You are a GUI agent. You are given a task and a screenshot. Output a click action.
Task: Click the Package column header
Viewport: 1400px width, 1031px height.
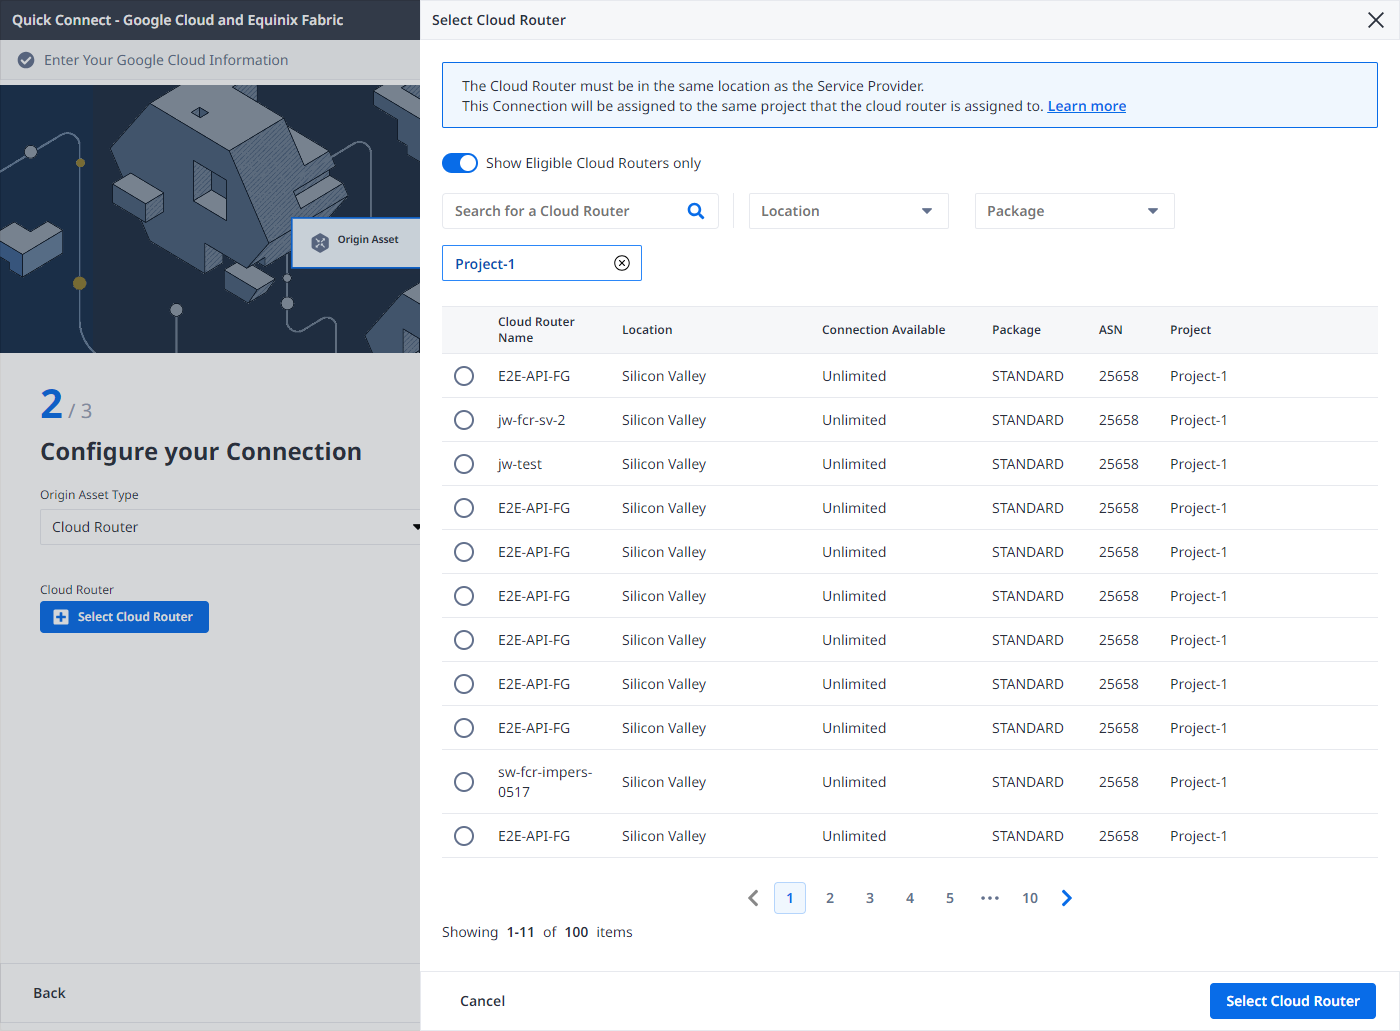pos(1016,330)
